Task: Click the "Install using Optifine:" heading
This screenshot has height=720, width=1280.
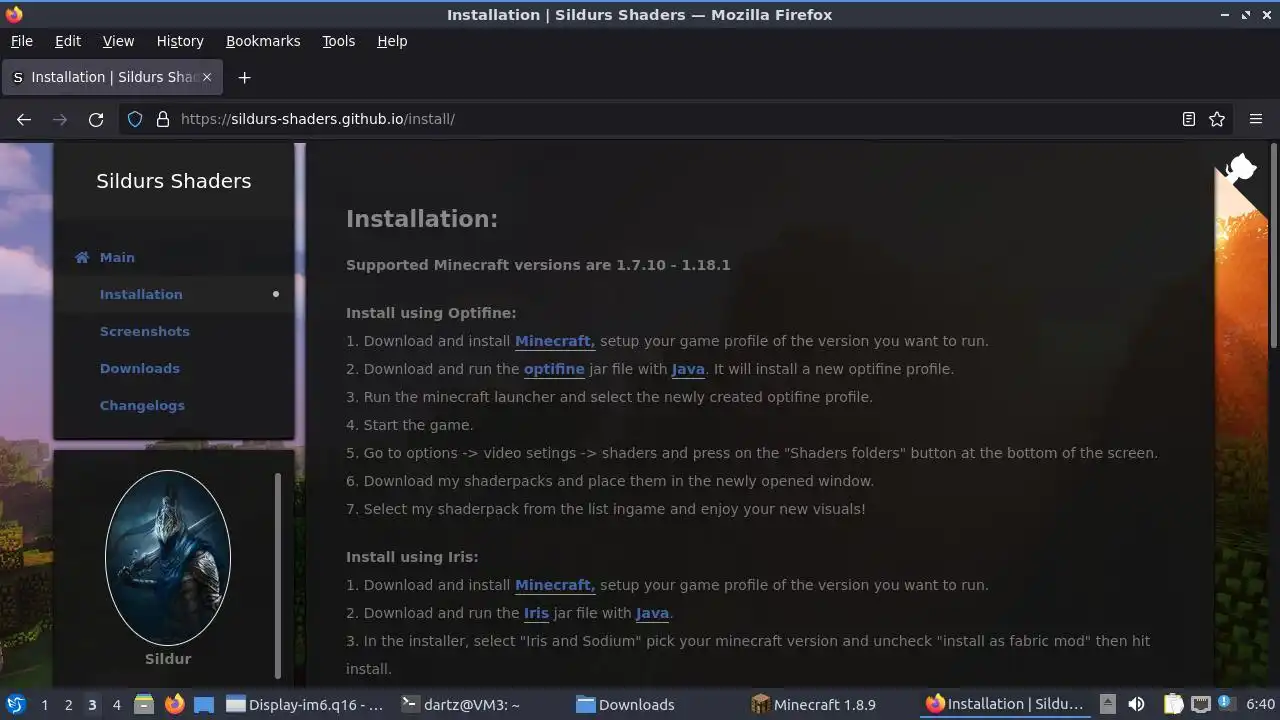Action: (x=431, y=313)
